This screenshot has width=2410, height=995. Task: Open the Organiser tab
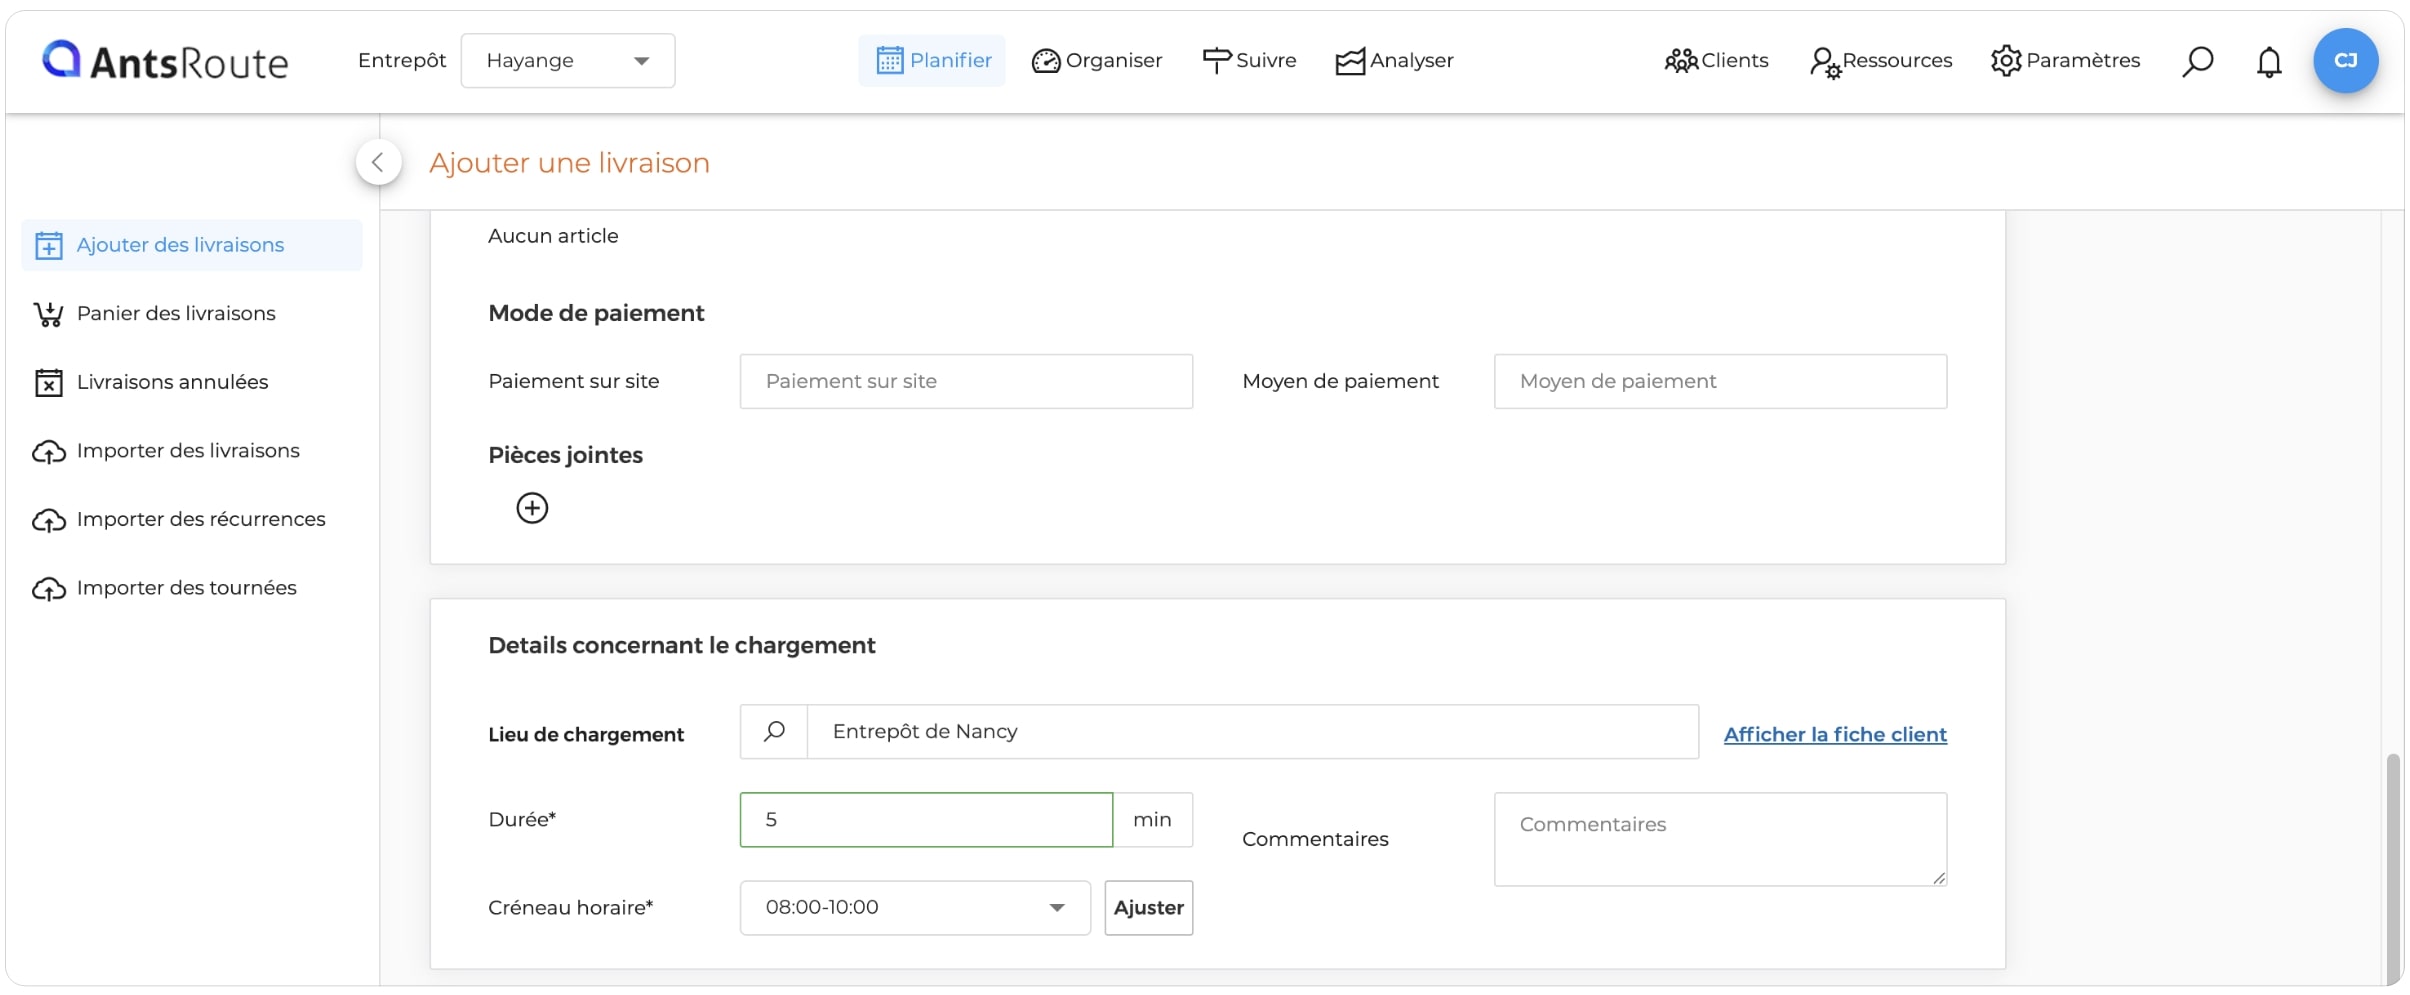pyautogui.click(x=1097, y=61)
